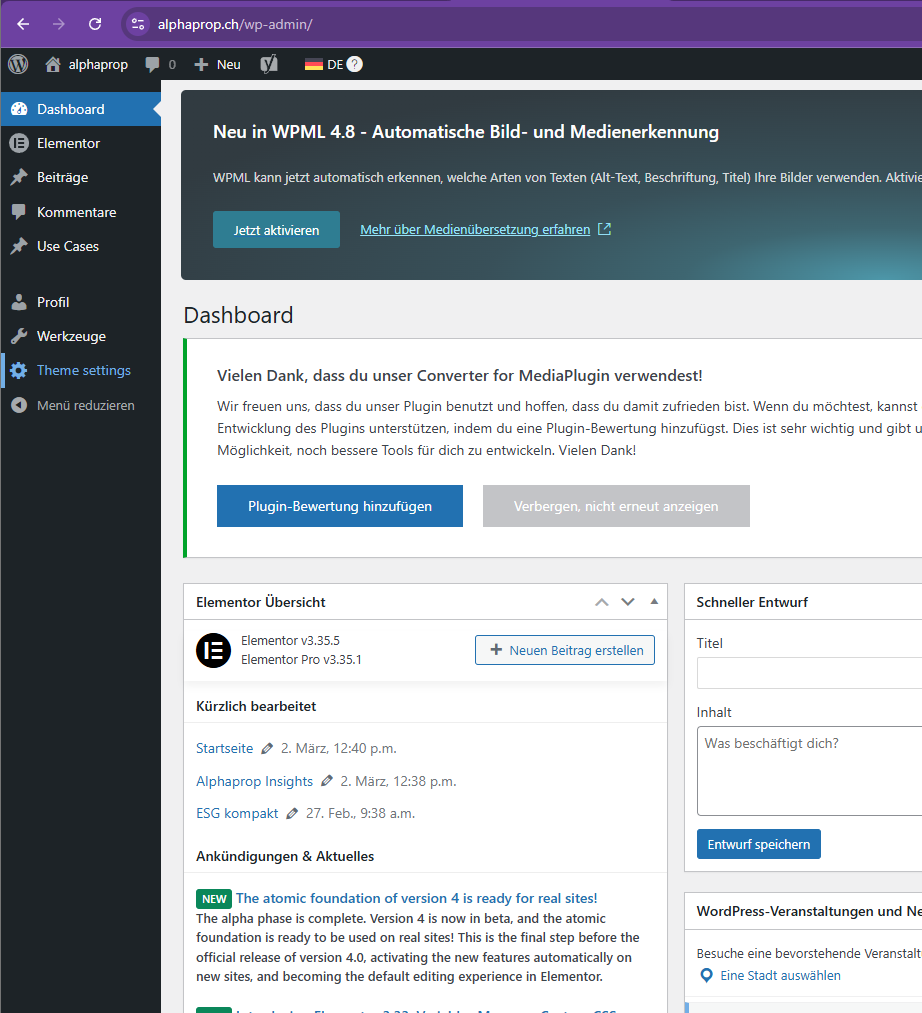Click the Elementor logo in overview widget
This screenshot has height=1013, width=922.
coord(213,650)
